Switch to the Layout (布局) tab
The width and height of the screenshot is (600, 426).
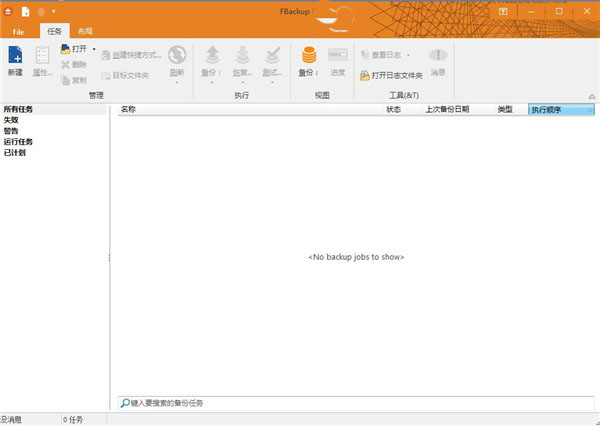(x=85, y=31)
